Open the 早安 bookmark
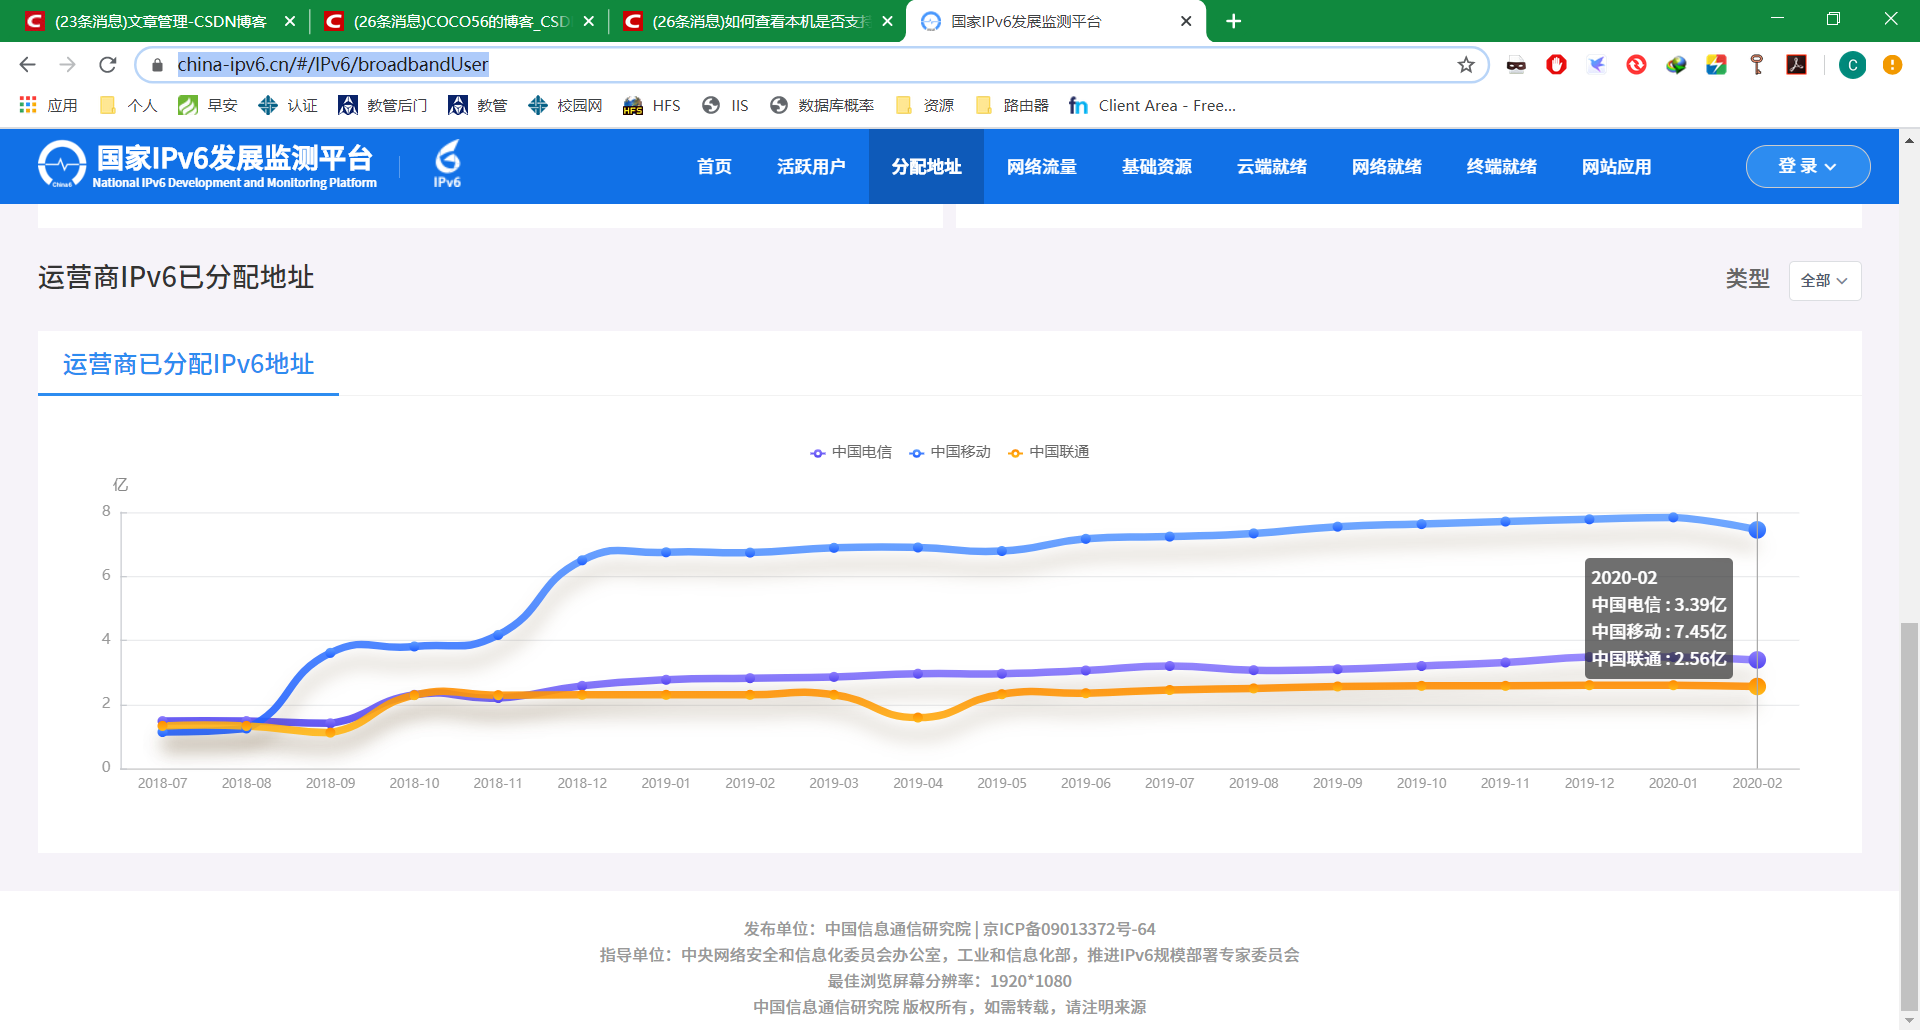This screenshot has height=1030, width=1920. tap(208, 105)
